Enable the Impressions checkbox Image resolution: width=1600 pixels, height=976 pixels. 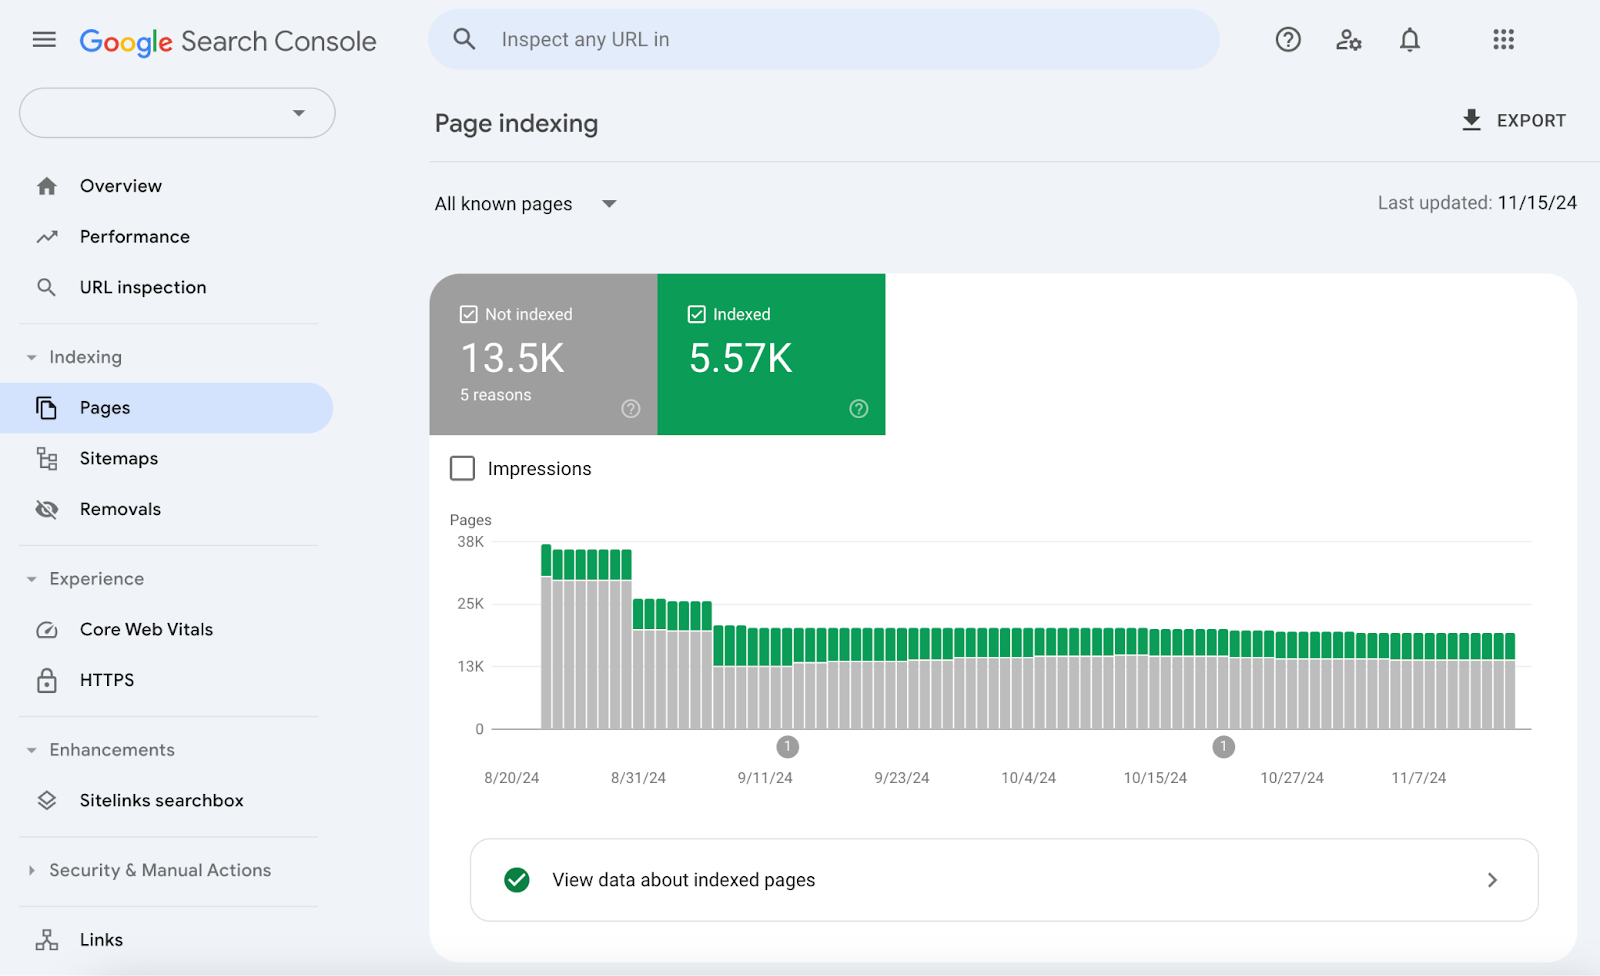tap(461, 468)
